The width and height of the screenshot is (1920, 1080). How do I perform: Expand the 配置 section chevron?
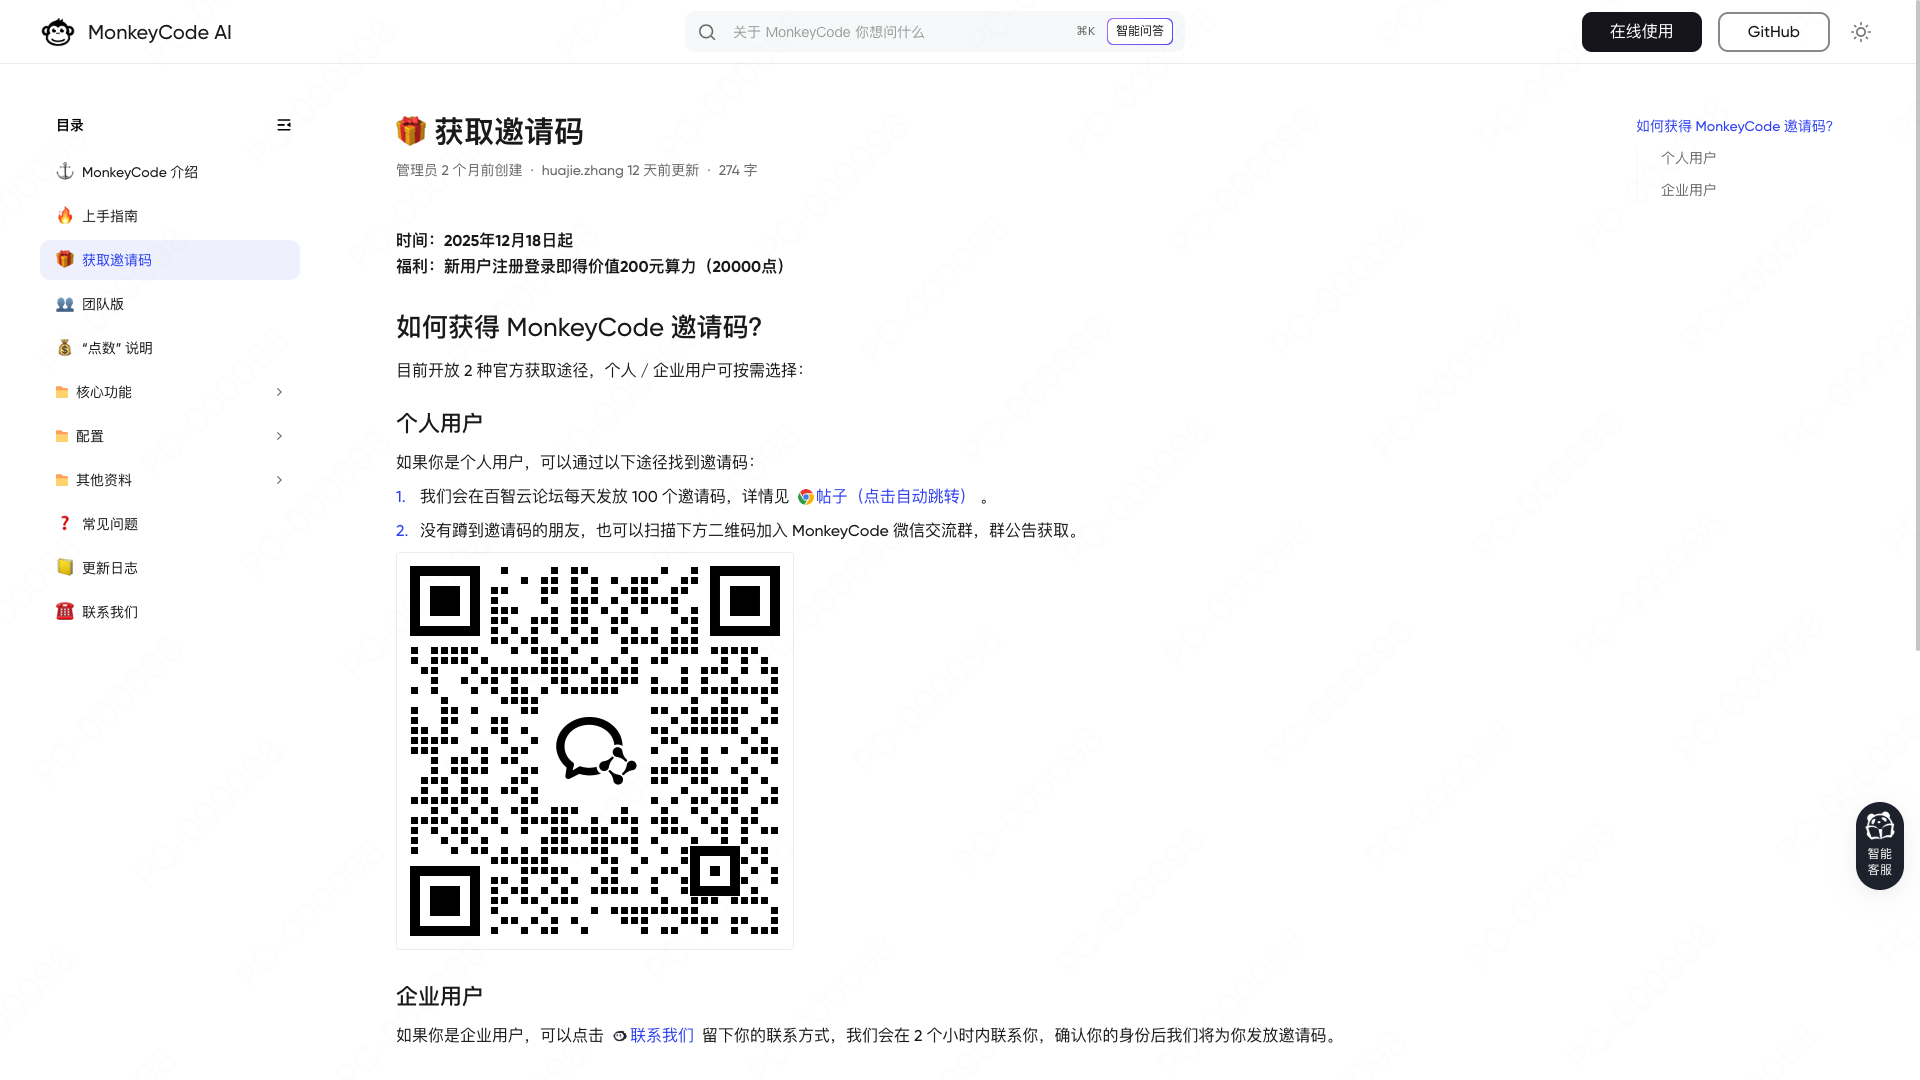[x=279, y=436]
